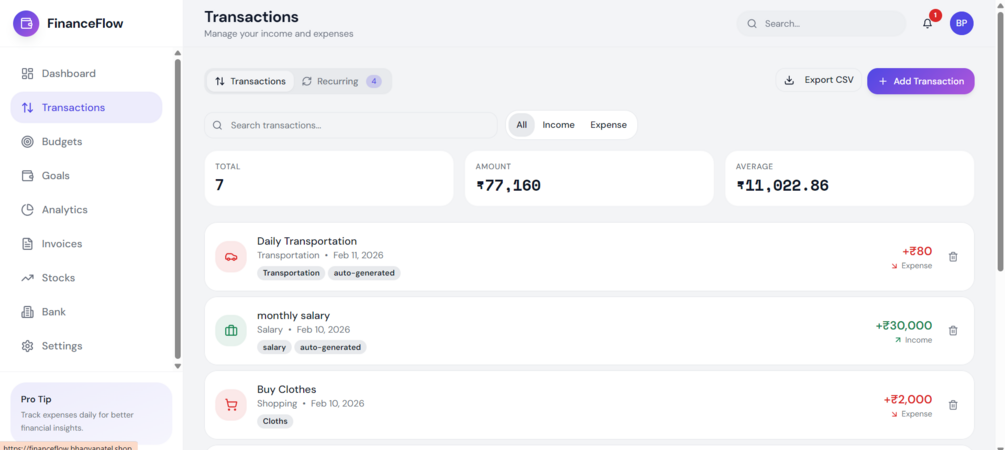The height and width of the screenshot is (450, 1005).
Task: Go to Analytics in the sidebar
Action: (64, 210)
